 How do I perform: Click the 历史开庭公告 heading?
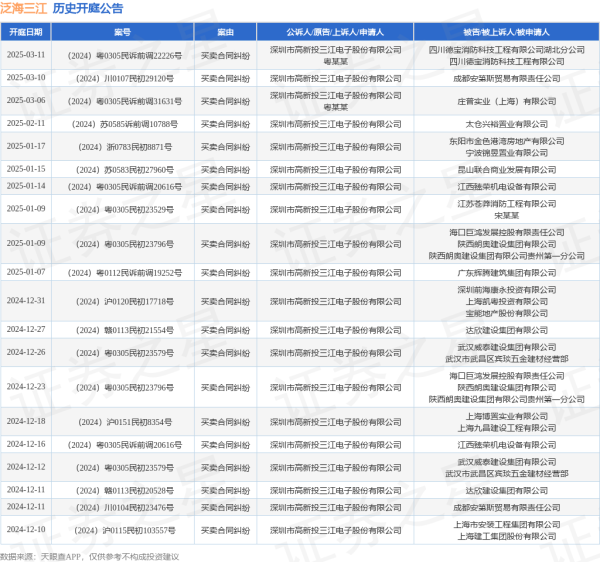tap(88, 8)
